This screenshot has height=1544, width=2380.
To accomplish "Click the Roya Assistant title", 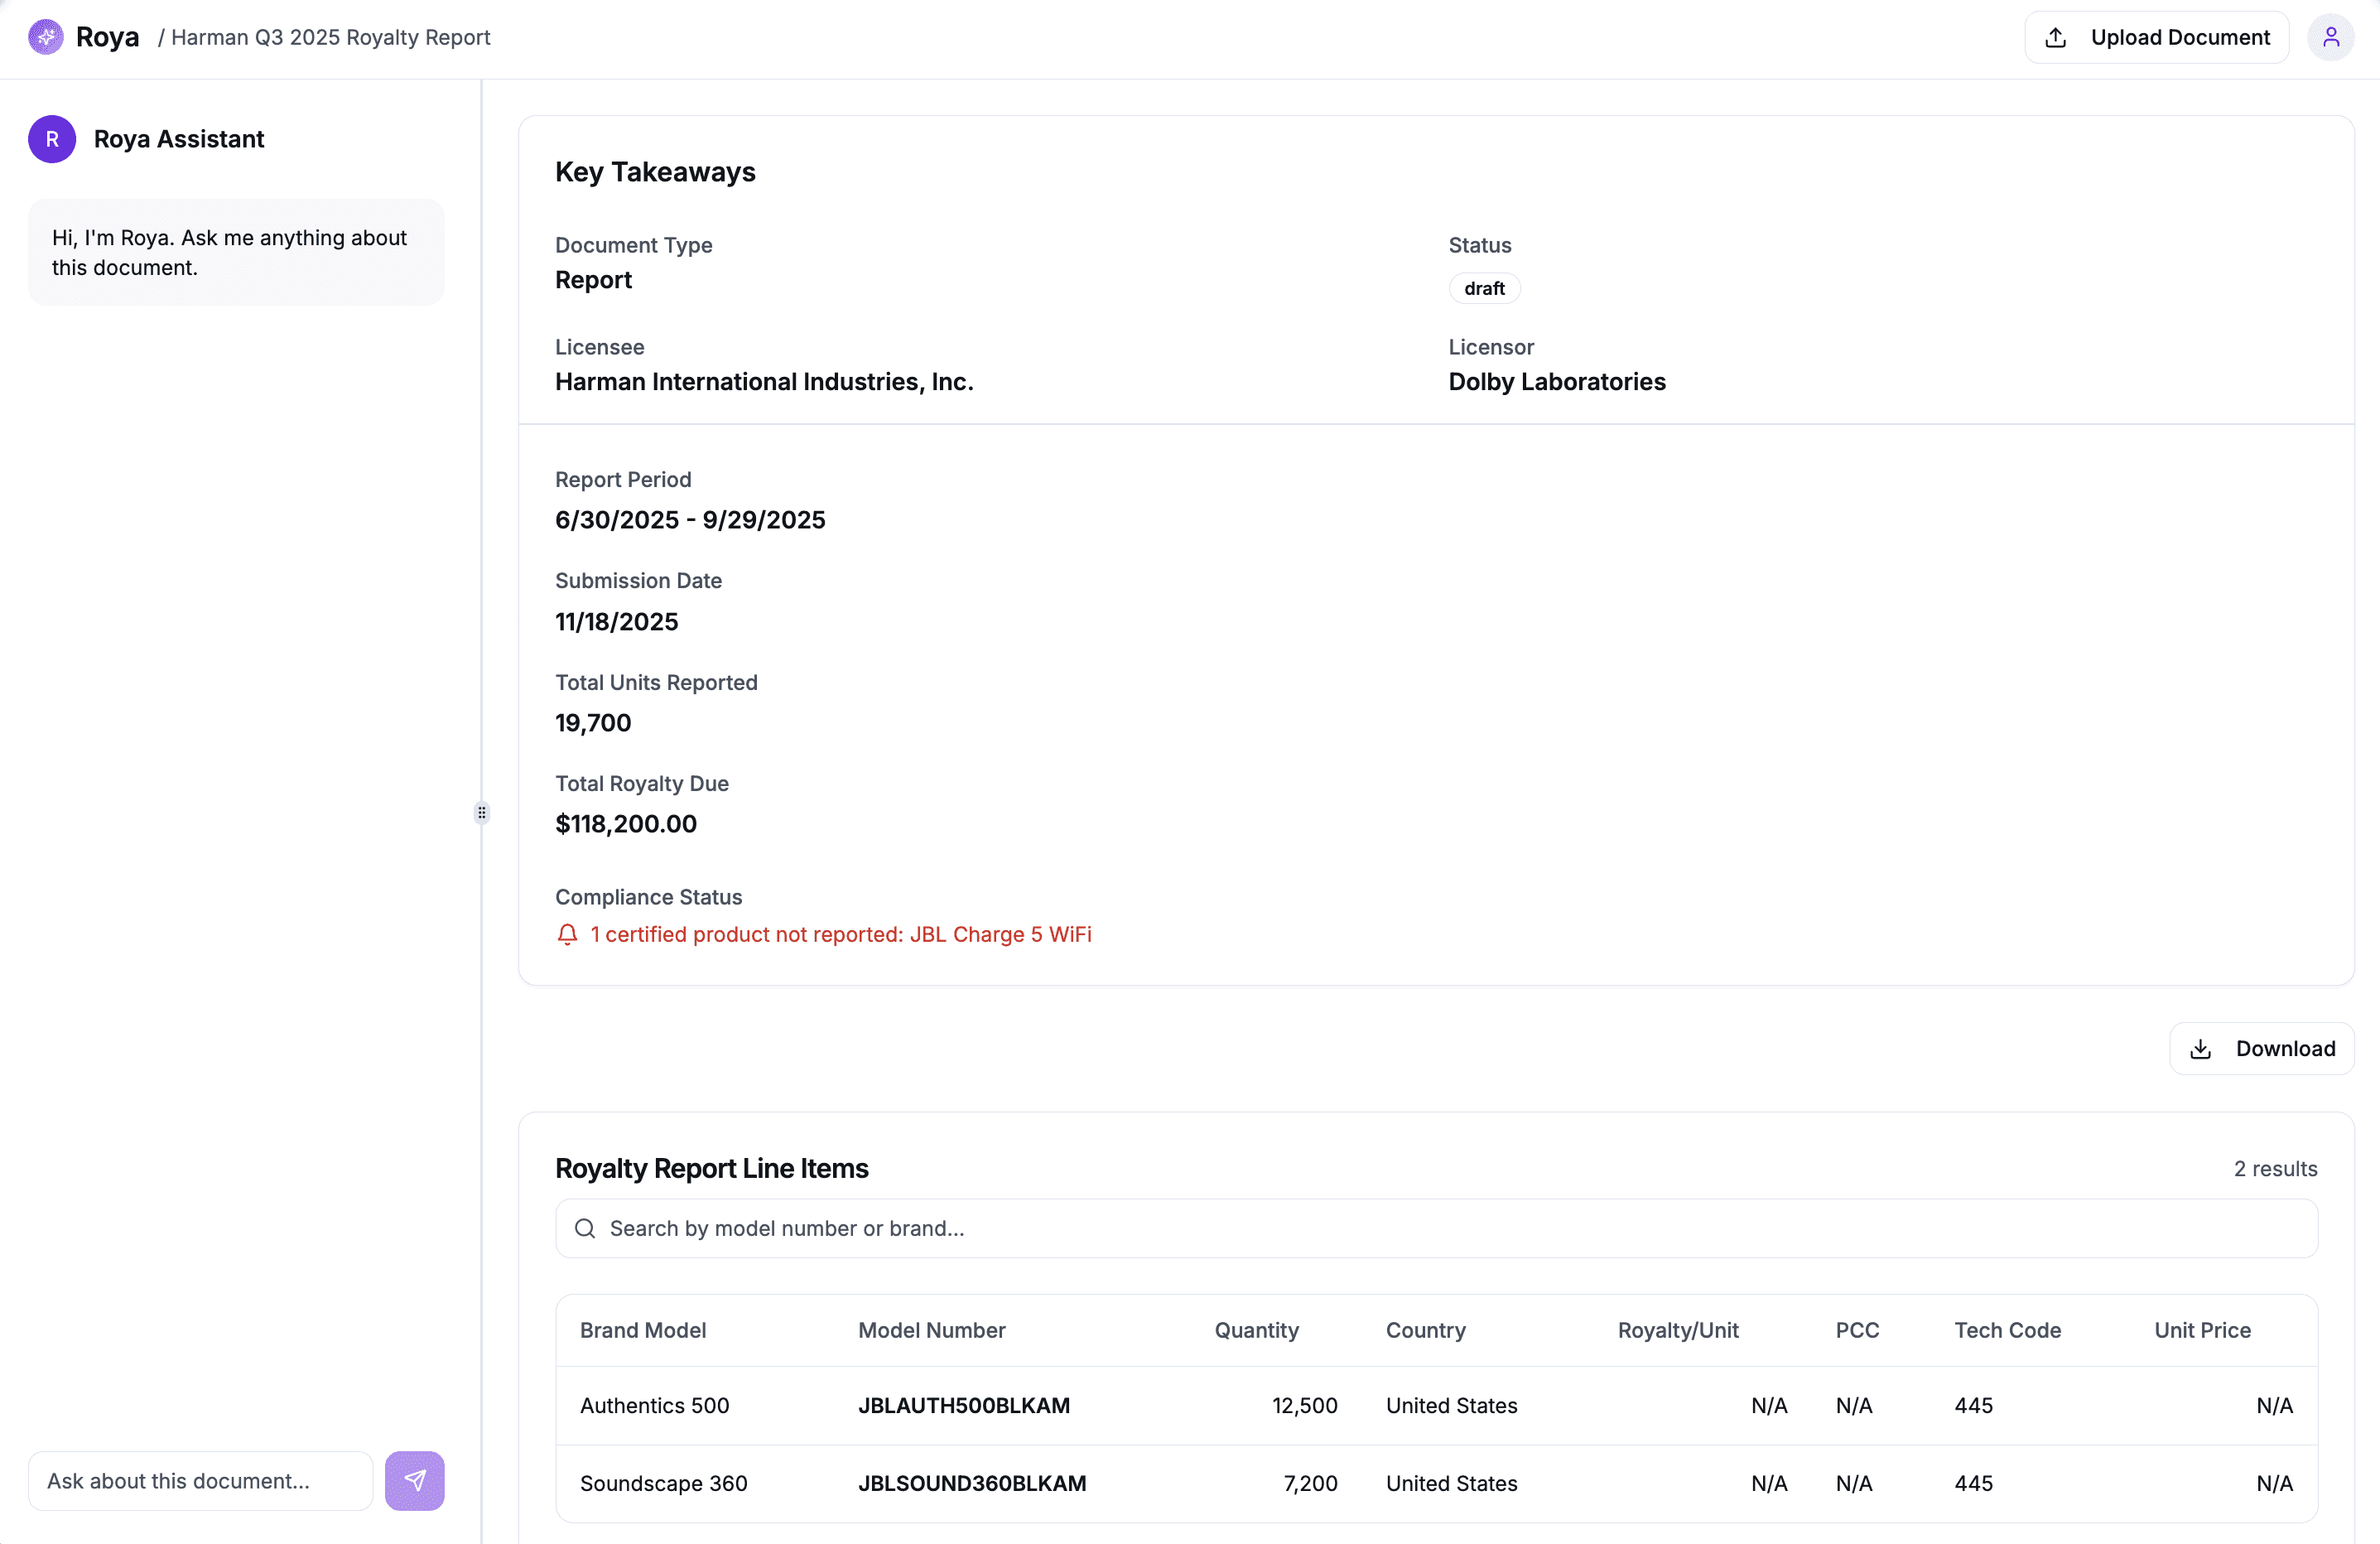I will [179, 139].
